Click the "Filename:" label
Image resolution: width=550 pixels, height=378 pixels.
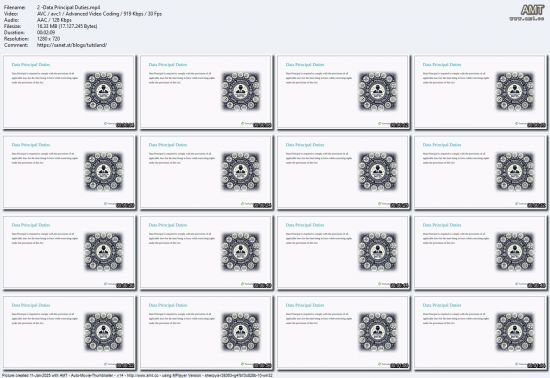pyautogui.click(x=15, y=7)
